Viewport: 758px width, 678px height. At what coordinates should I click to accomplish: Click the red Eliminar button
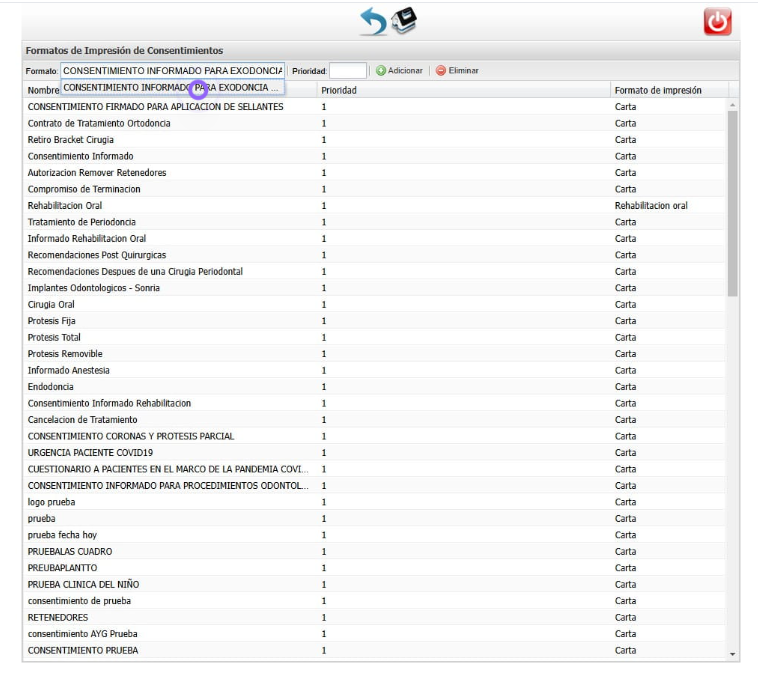tap(457, 71)
